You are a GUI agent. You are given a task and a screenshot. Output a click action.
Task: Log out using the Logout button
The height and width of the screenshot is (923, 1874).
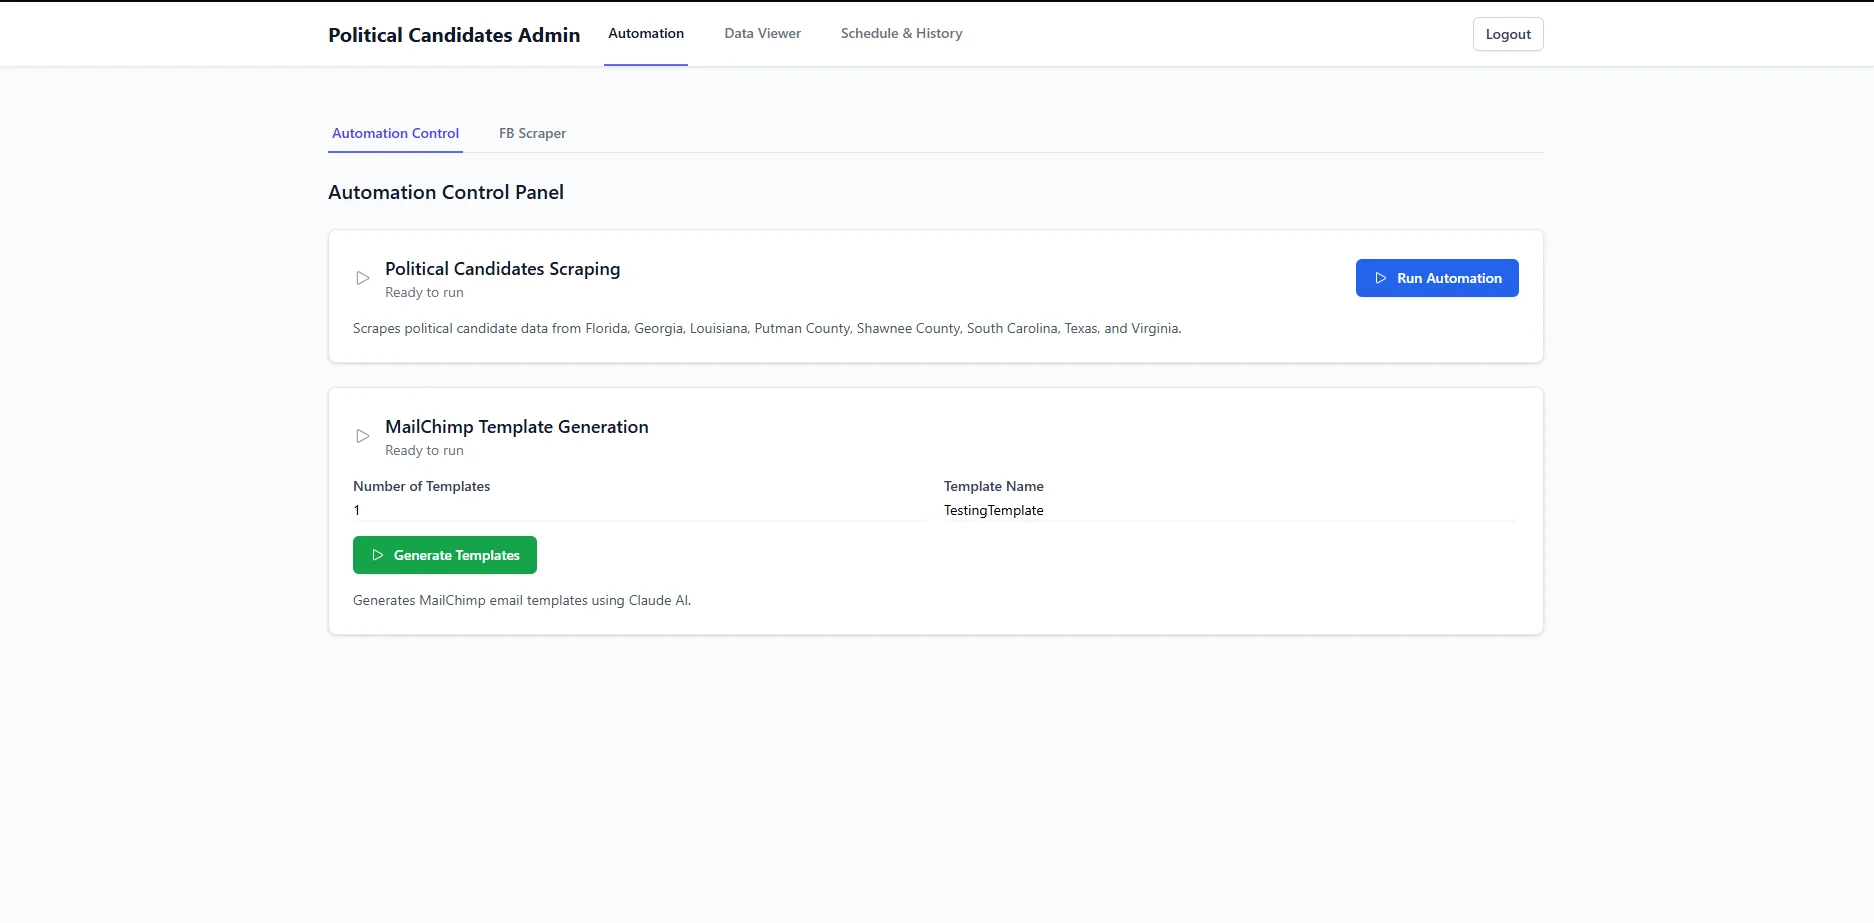tap(1507, 33)
